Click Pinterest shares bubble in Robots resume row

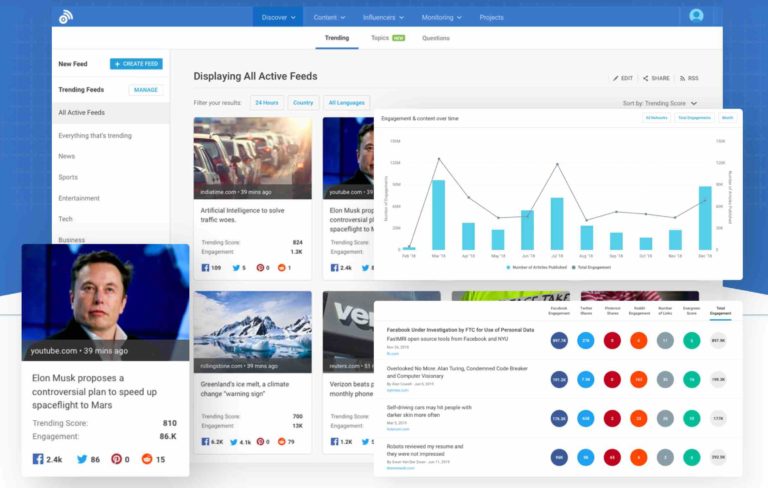click(x=612, y=457)
